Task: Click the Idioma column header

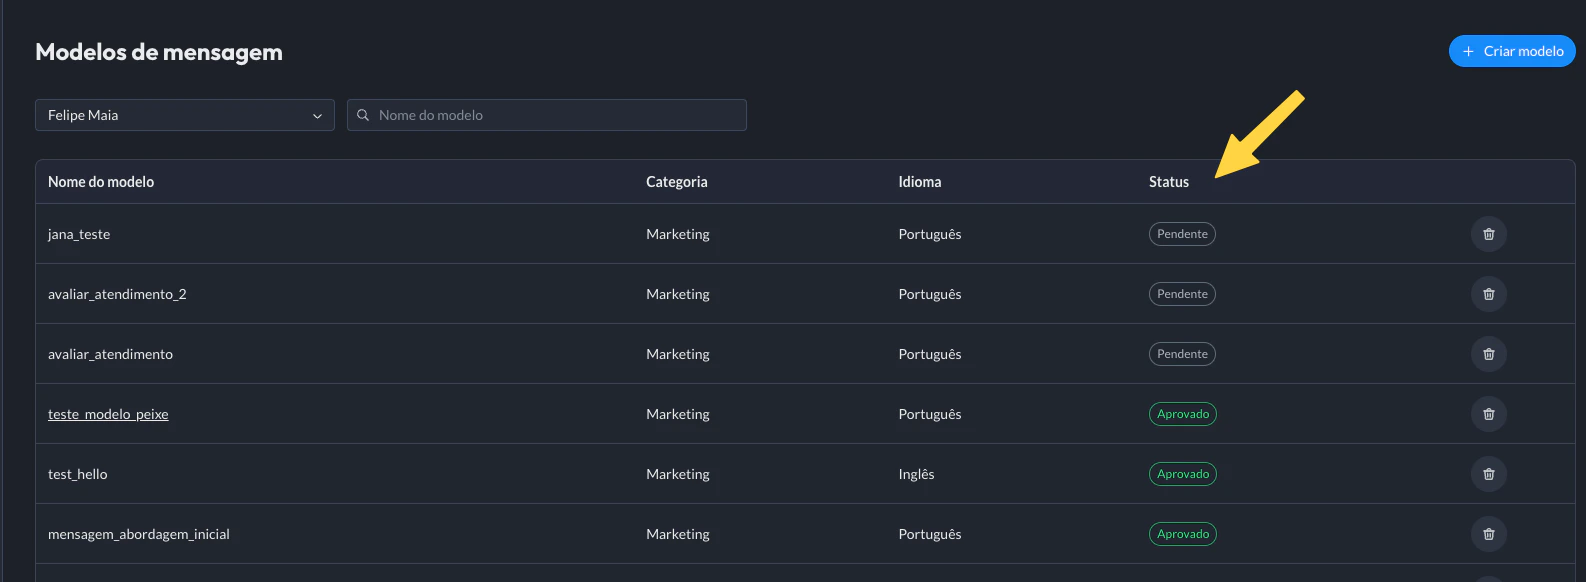Action: pos(919,182)
